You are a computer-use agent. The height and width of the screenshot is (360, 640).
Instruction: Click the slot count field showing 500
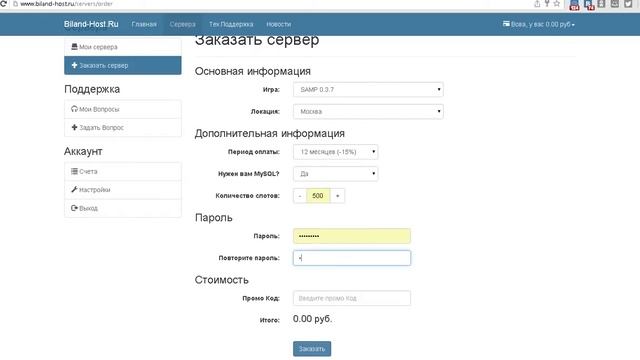tap(318, 196)
